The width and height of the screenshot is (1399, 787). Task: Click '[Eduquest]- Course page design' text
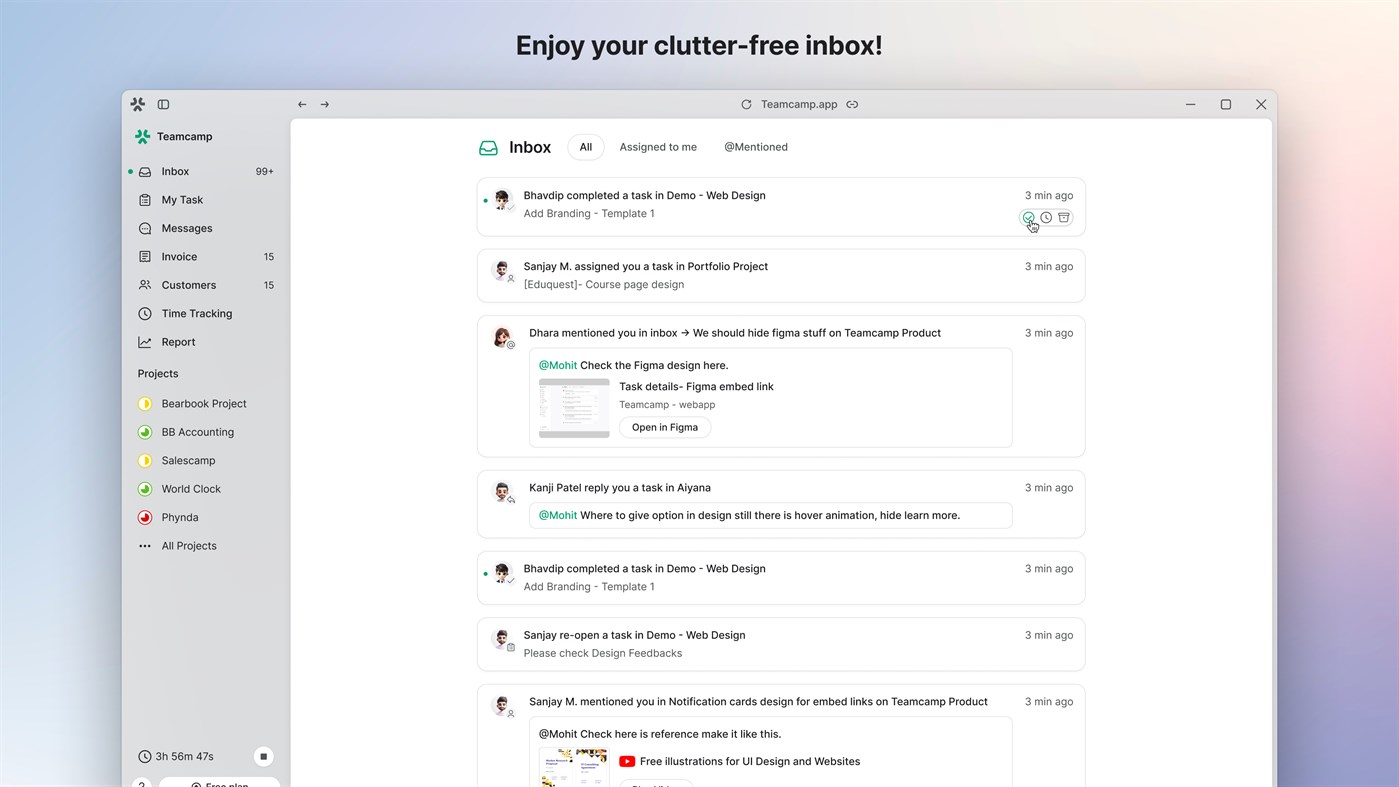[x=604, y=284]
